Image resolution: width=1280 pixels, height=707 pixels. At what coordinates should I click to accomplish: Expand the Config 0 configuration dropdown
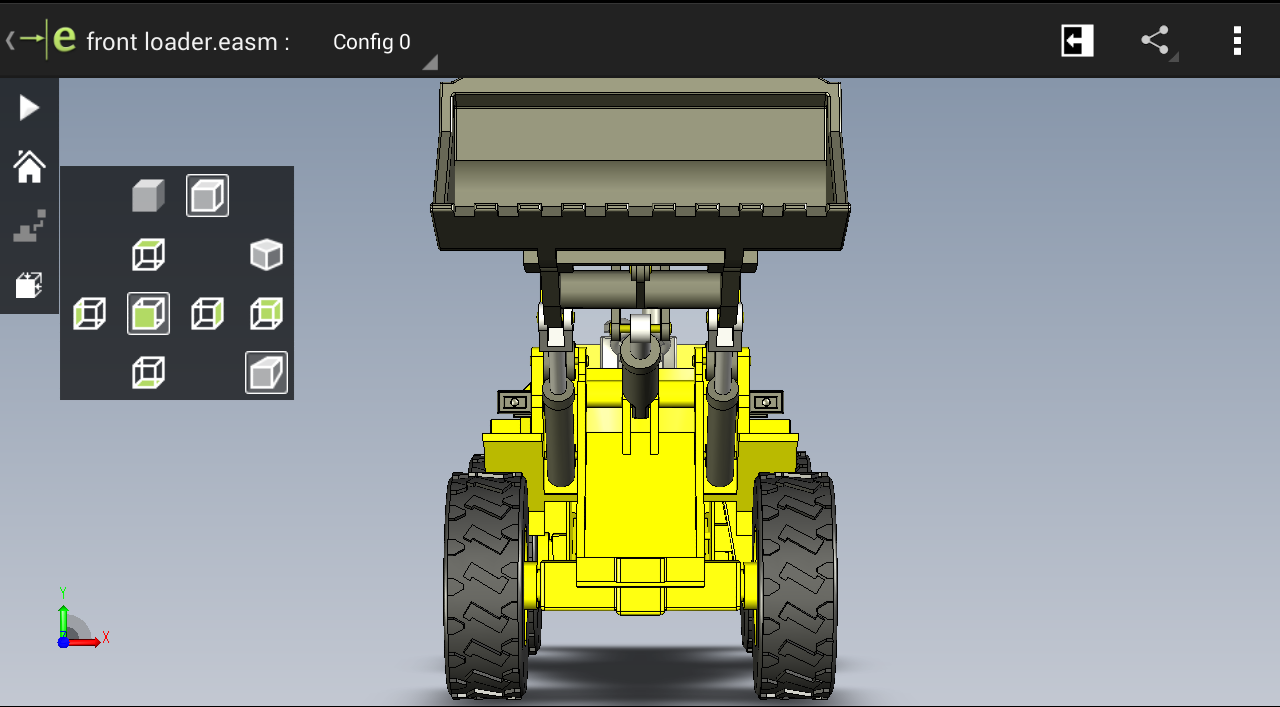(x=371, y=42)
